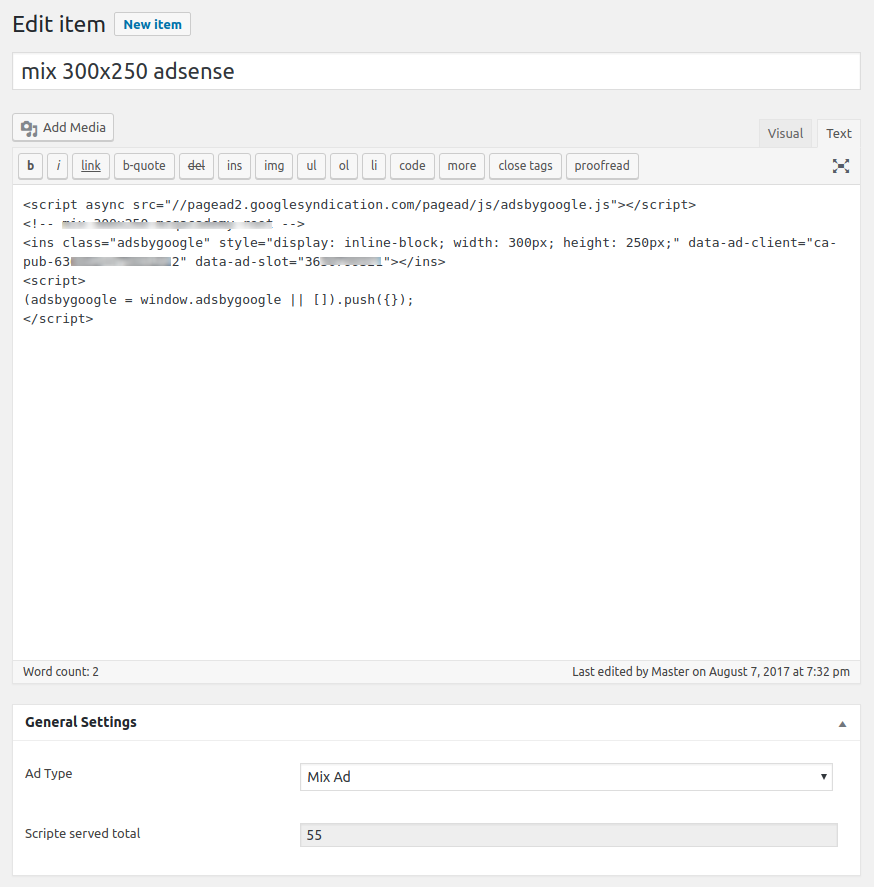Viewport: 874px width, 887px height.
Task: Apply italic with the i quicktag
Action: [x=58, y=166]
